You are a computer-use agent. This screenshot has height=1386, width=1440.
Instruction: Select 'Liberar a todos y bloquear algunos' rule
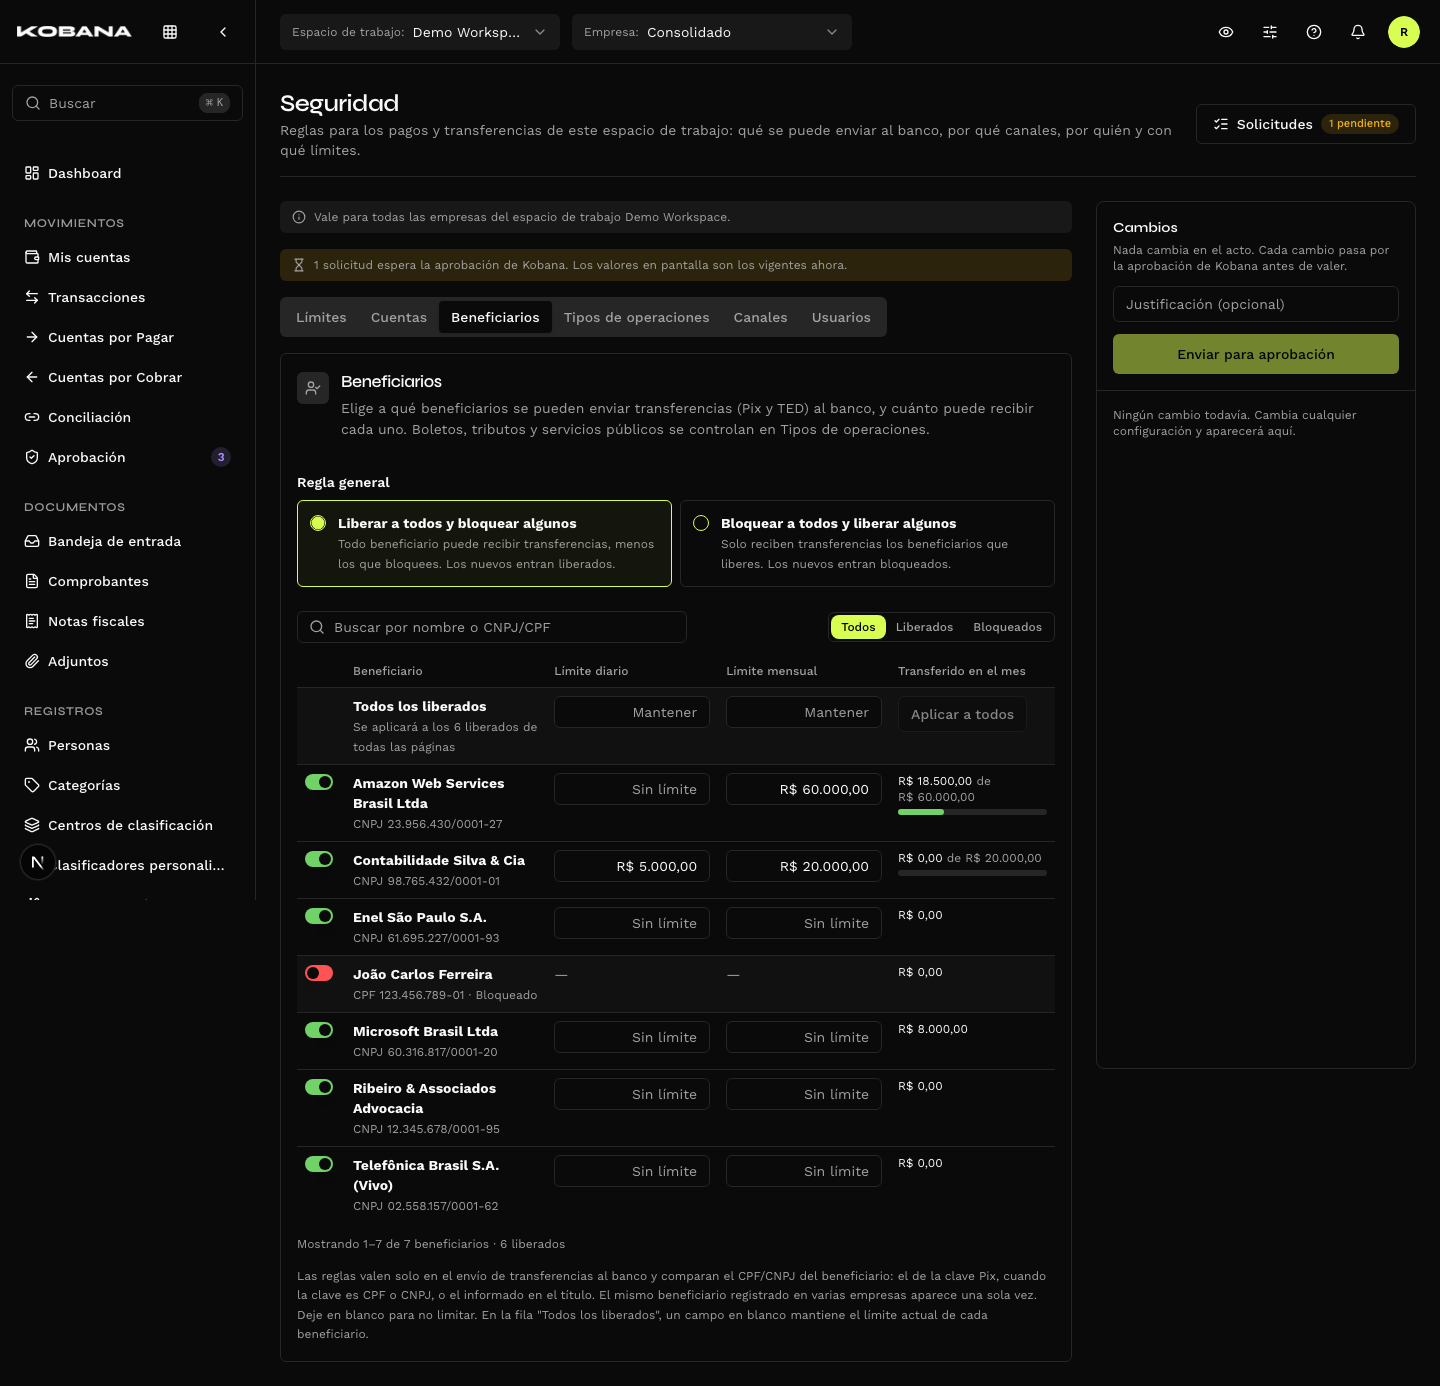tap(484, 543)
